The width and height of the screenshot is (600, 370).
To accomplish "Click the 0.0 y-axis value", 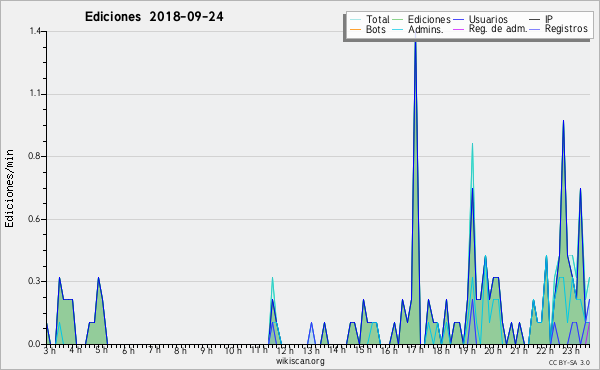I will coord(35,344).
